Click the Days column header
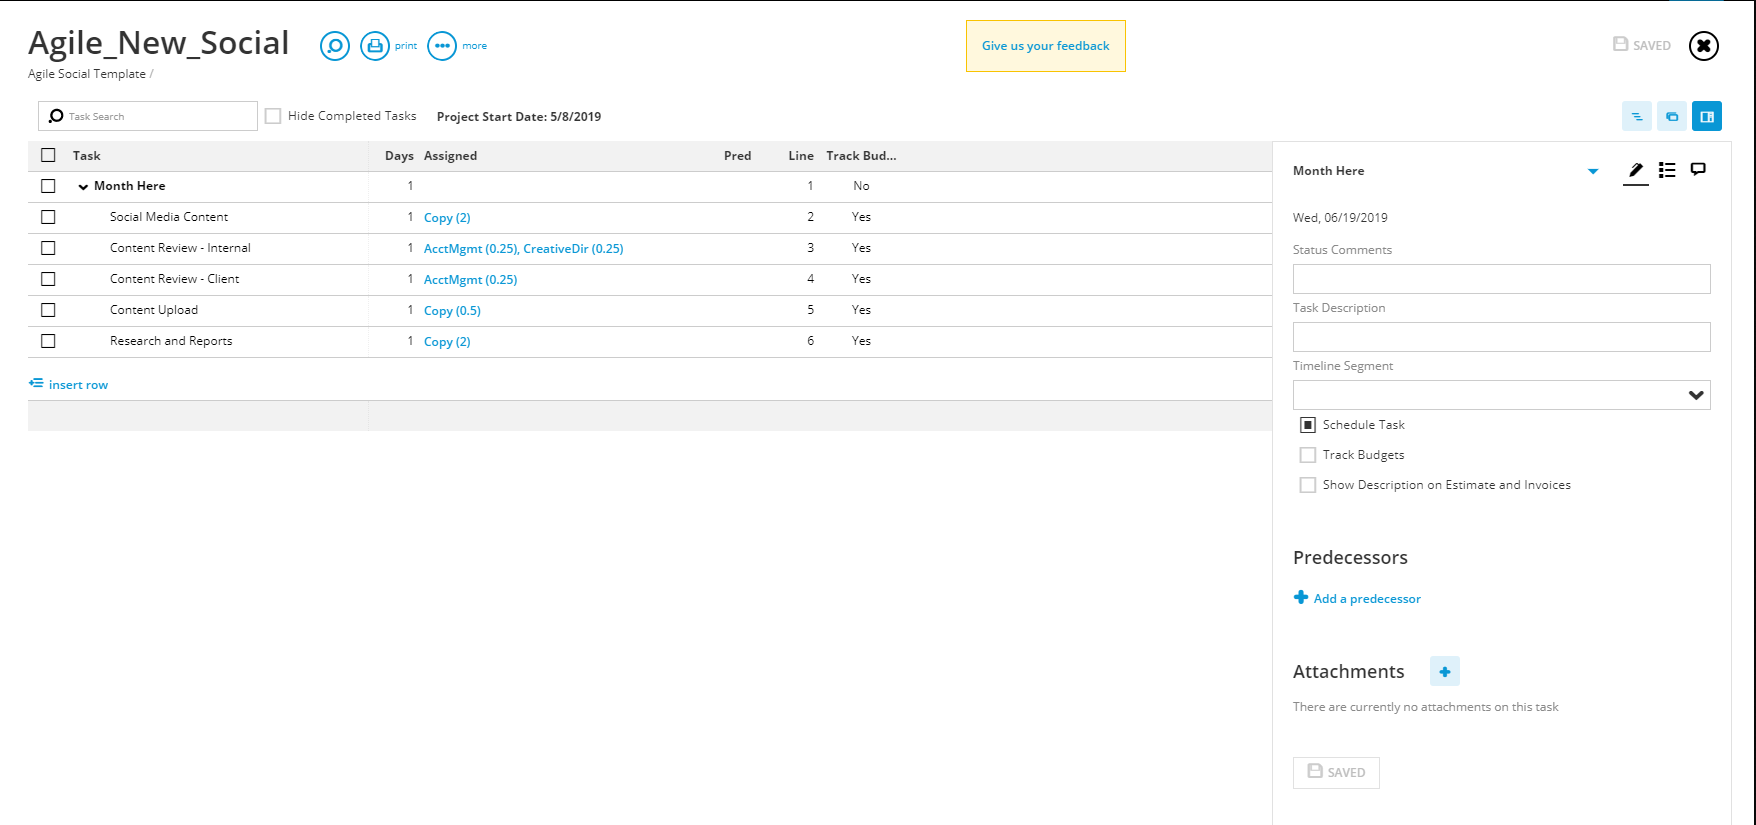The image size is (1756, 825). 399,156
